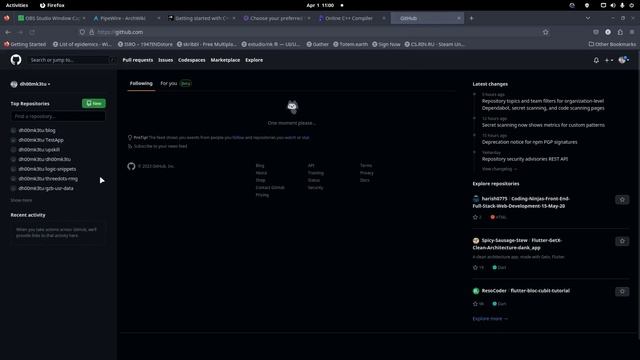Switch to the OBS Studio Window tab

pos(51,18)
